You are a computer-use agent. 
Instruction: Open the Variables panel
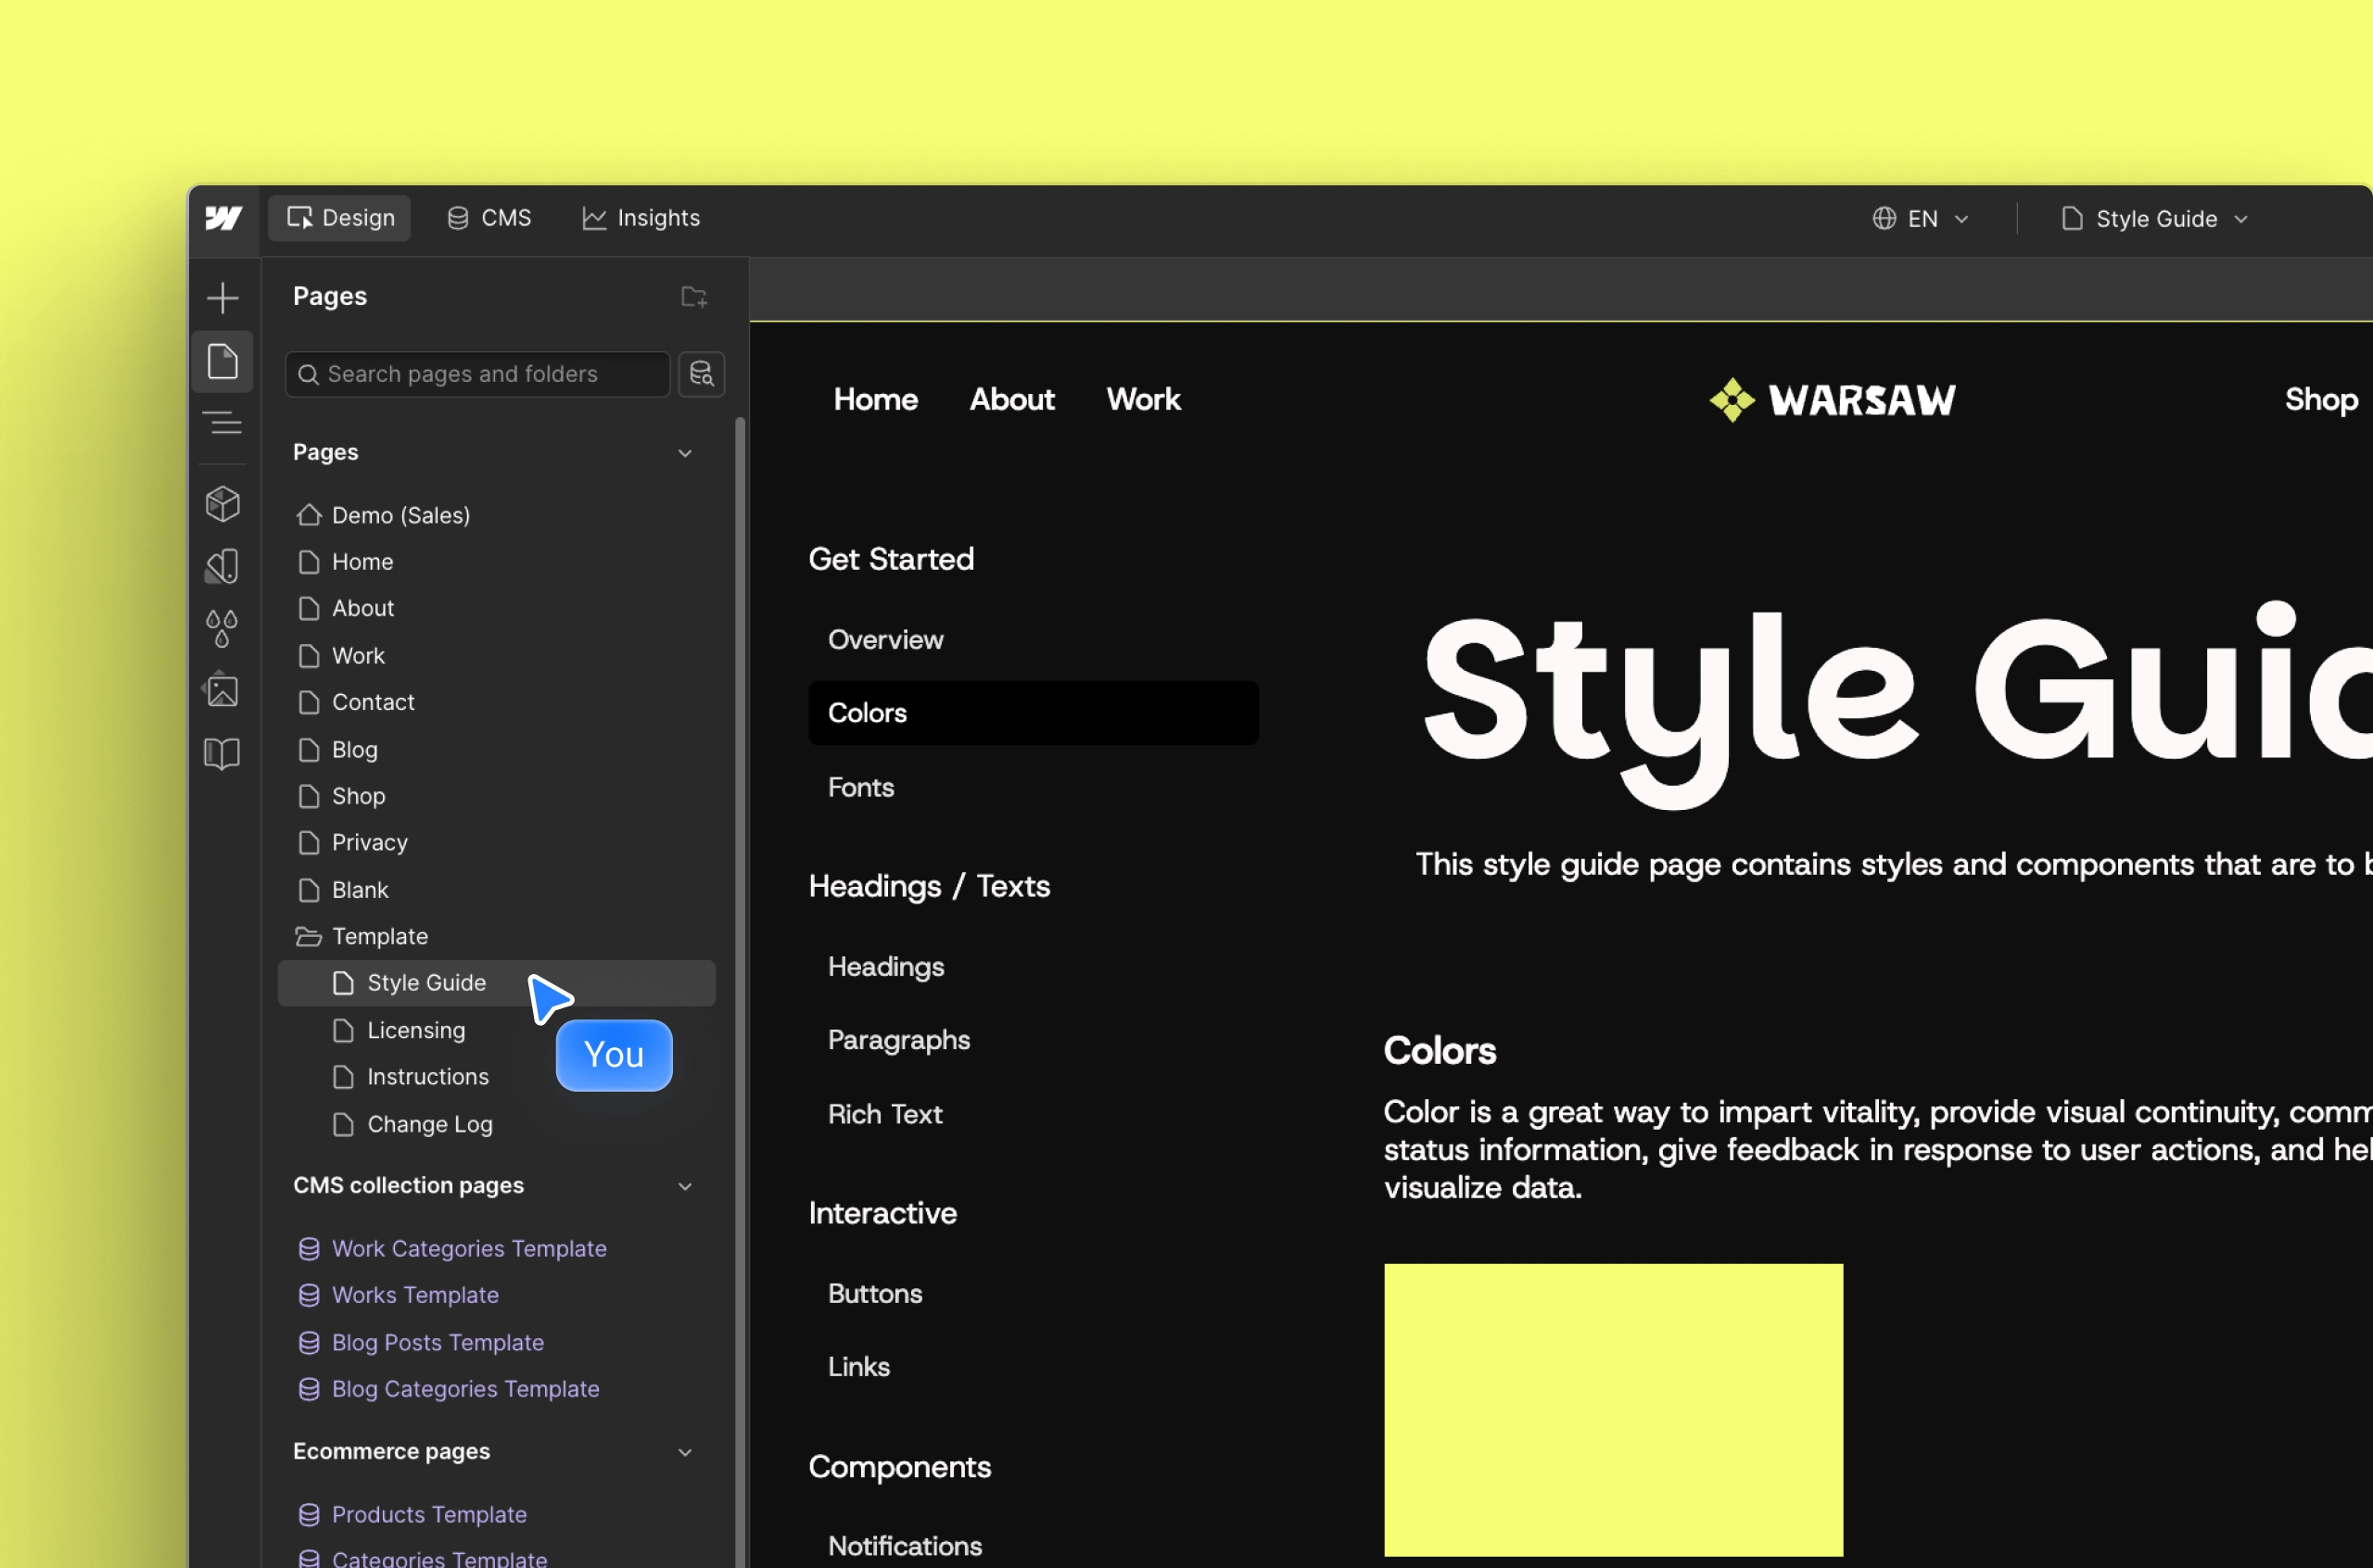[x=223, y=628]
